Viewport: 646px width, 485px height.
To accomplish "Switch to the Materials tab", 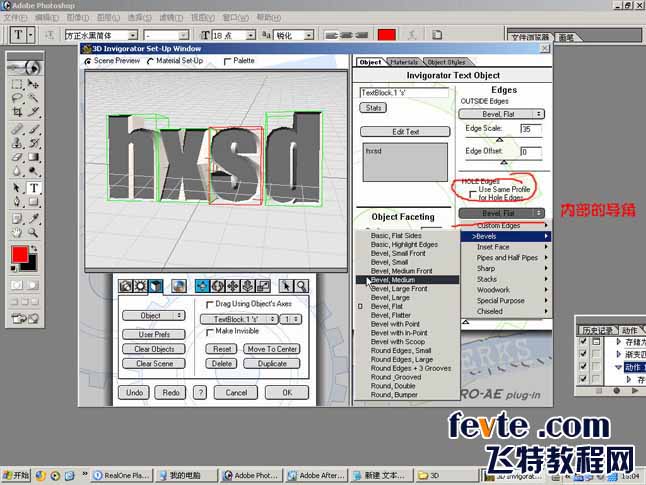I will (x=404, y=62).
